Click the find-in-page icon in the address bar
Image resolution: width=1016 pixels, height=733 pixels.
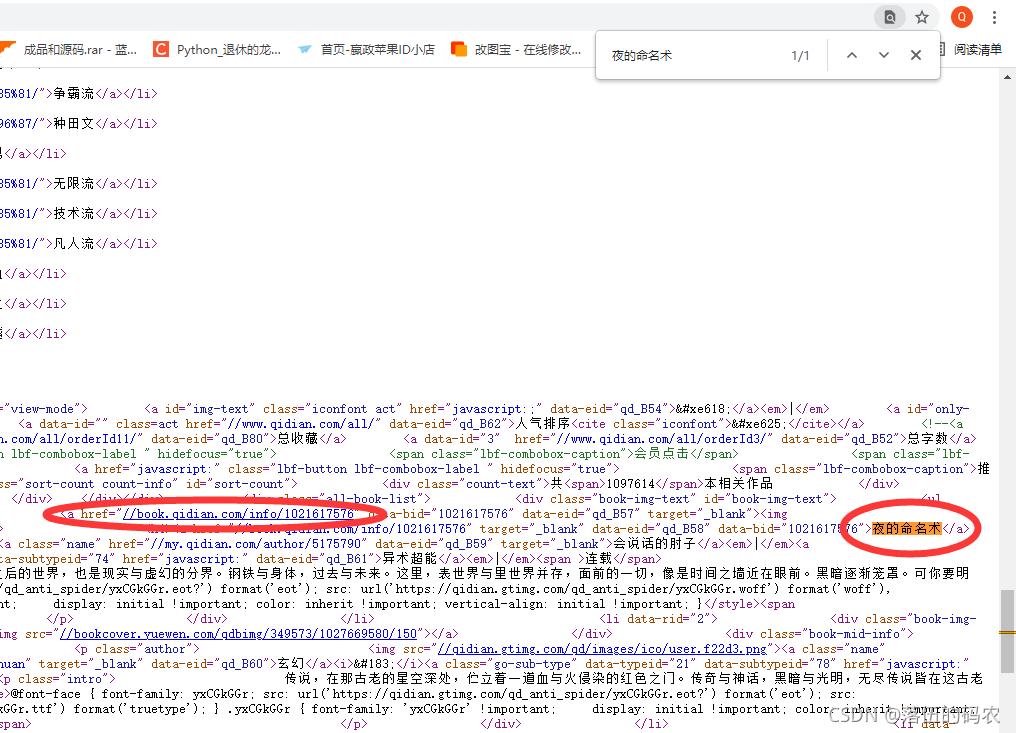click(x=890, y=16)
